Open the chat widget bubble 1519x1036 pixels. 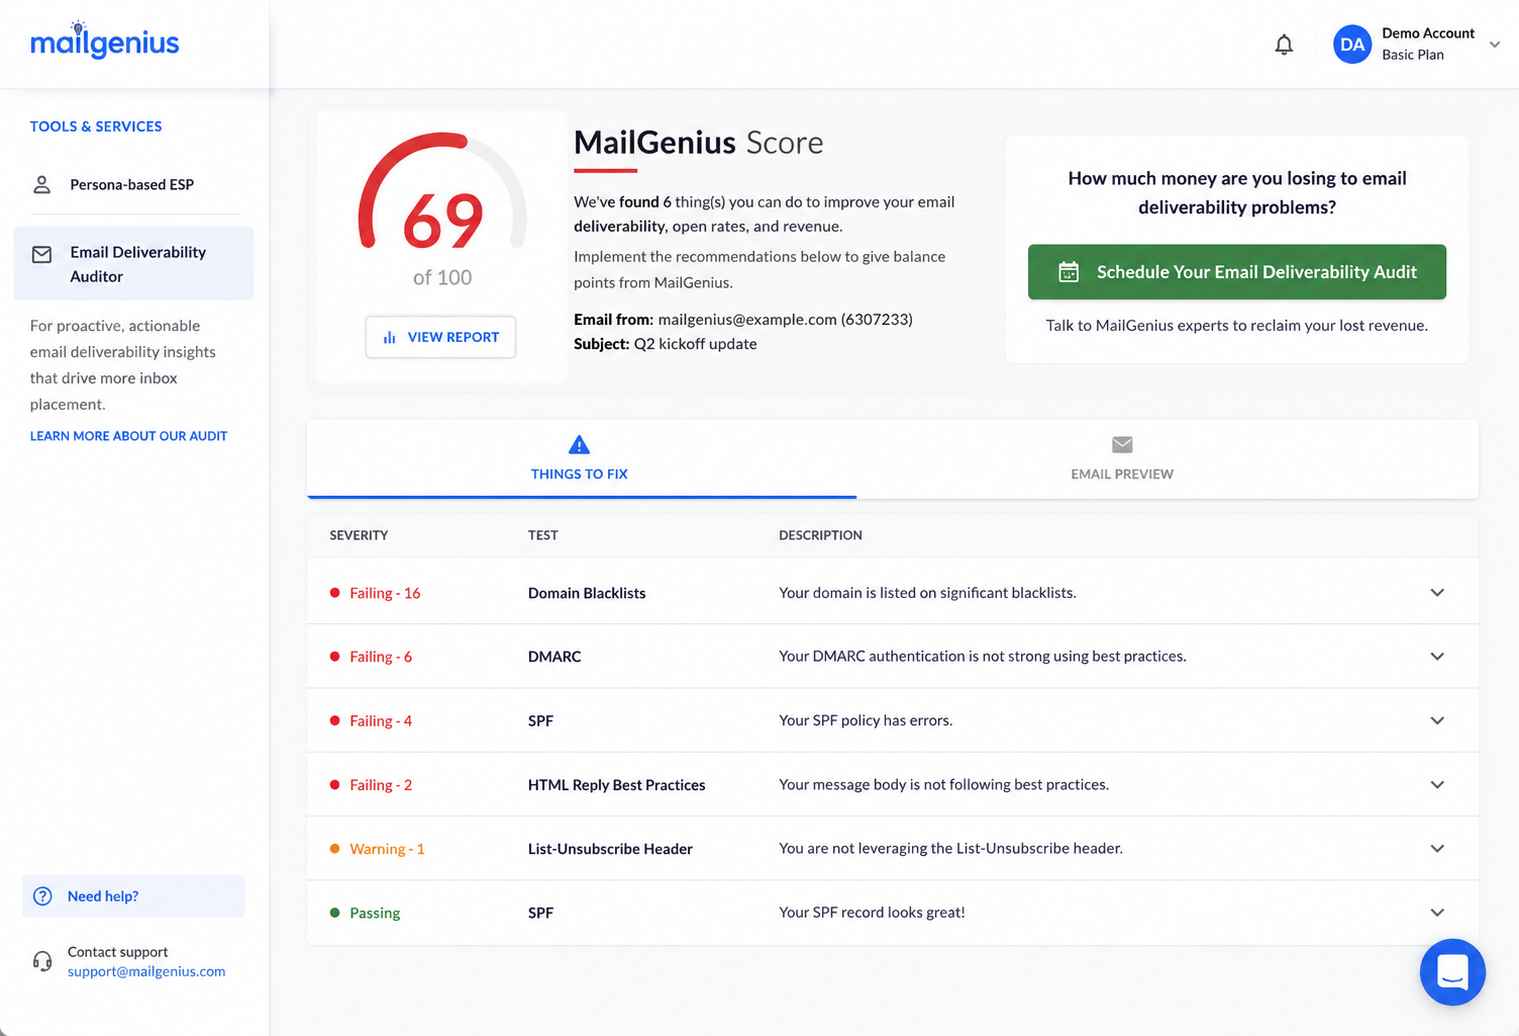coord(1452,972)
